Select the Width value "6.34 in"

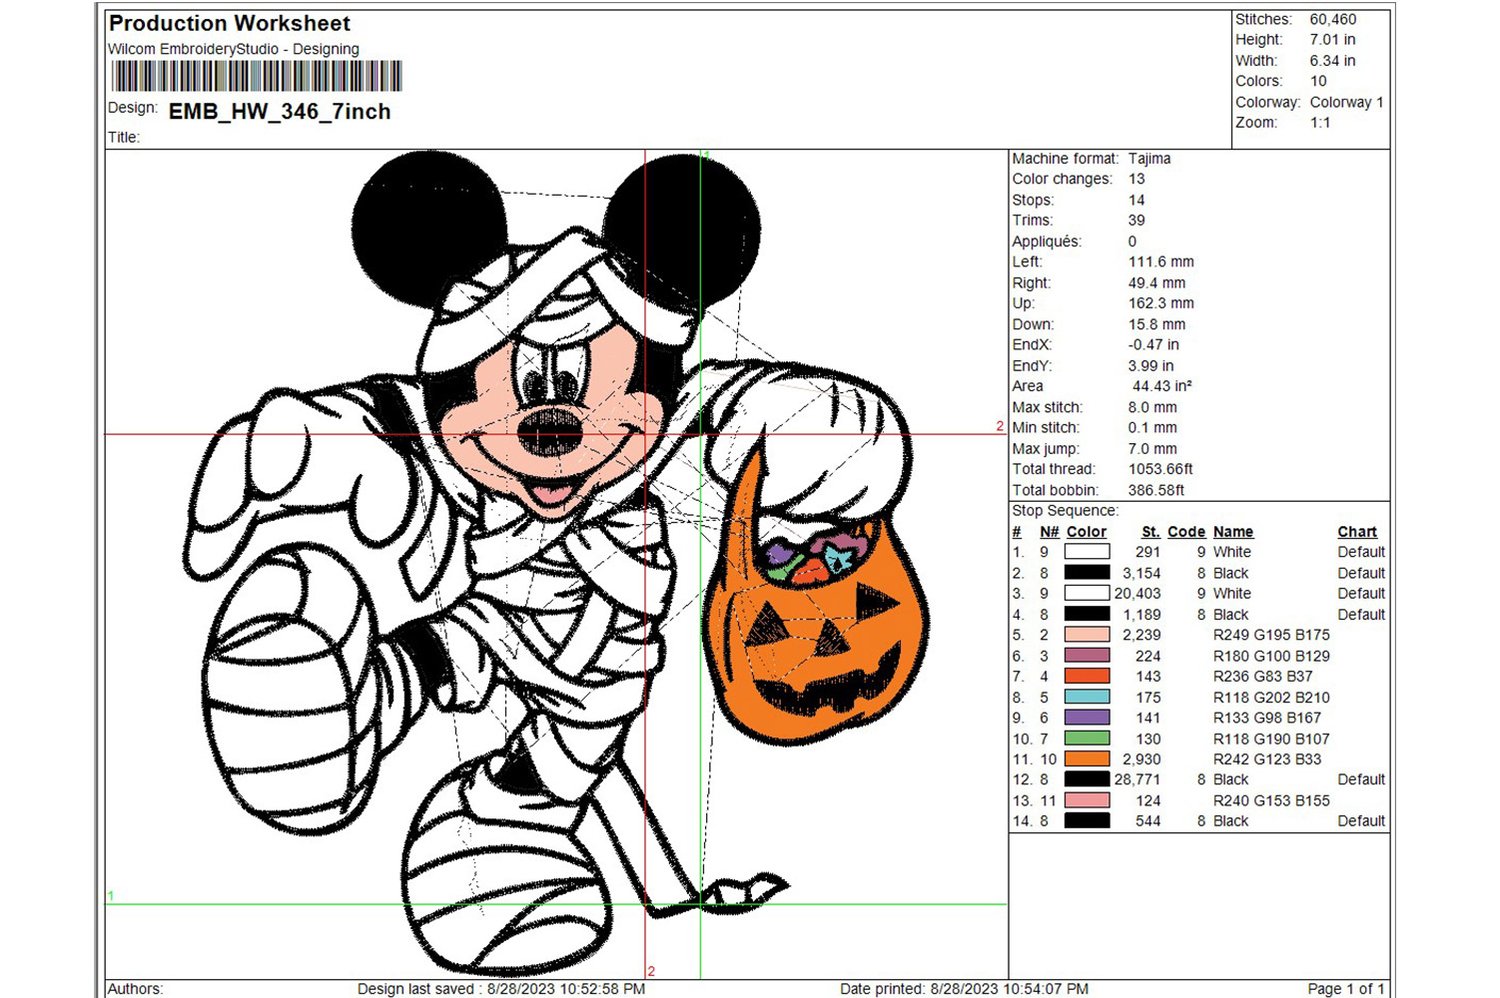tap(1333, 60)
